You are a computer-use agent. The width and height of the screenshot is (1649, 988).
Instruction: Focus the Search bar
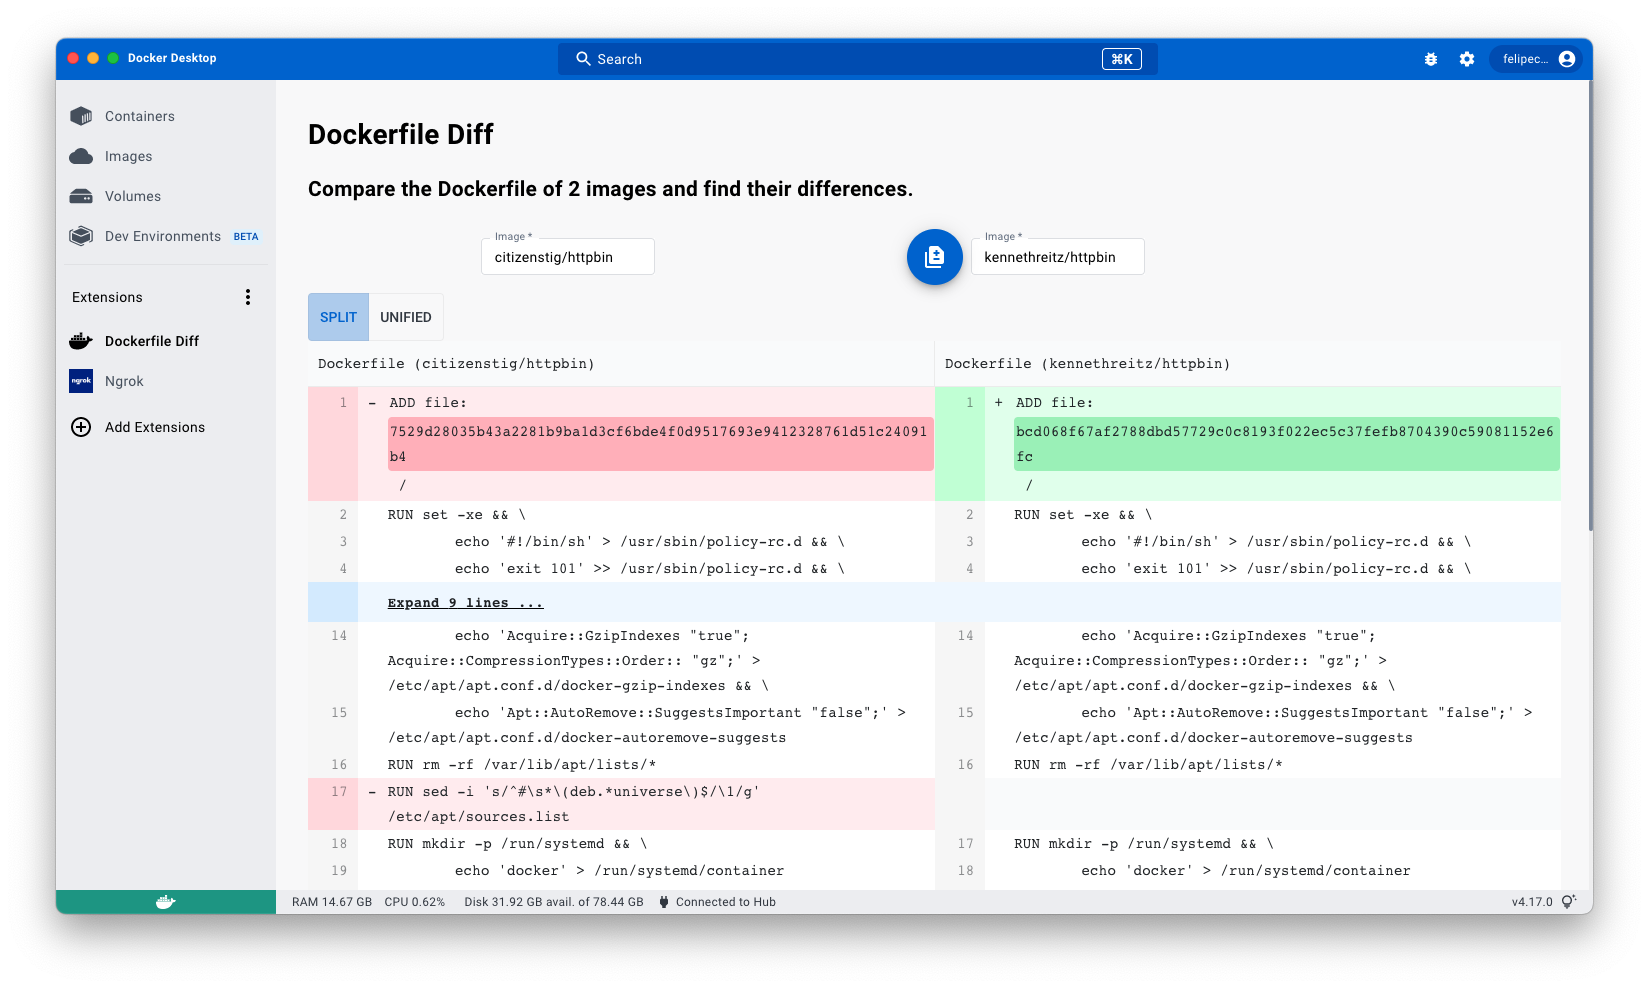click(858, 59)
